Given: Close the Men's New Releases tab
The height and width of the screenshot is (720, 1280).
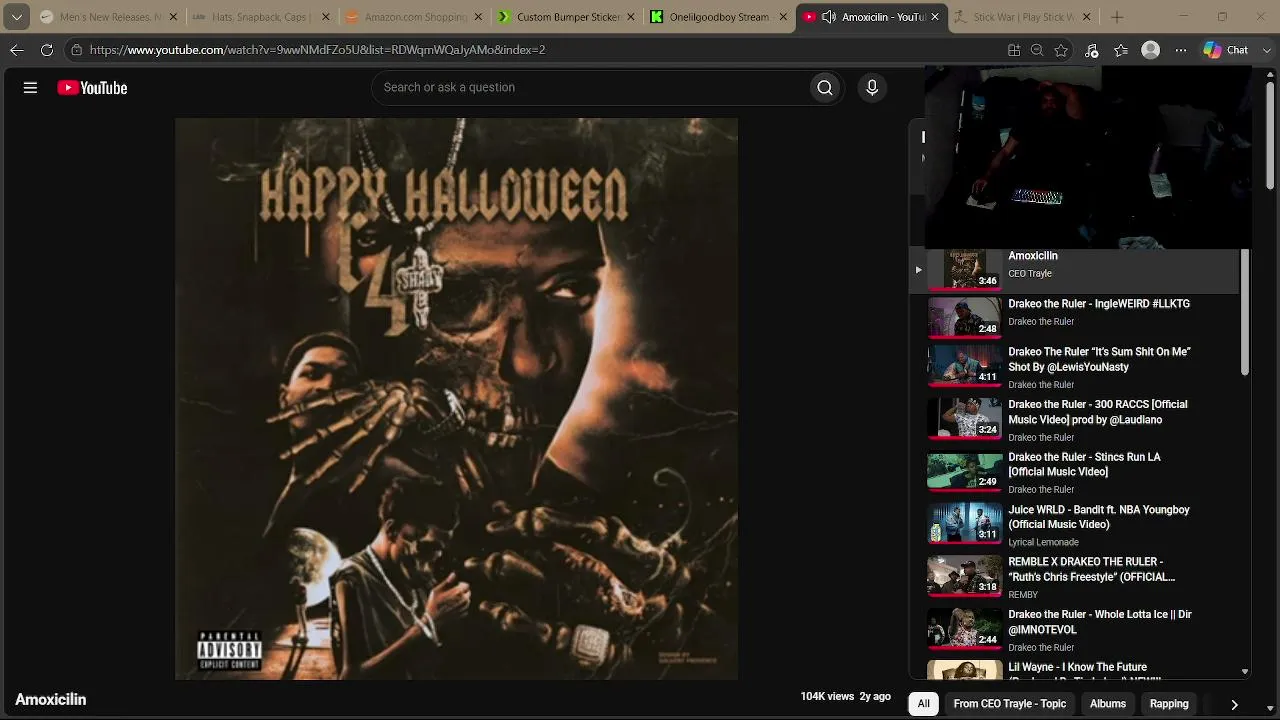Looking at the screenshot, I should 173,17.
